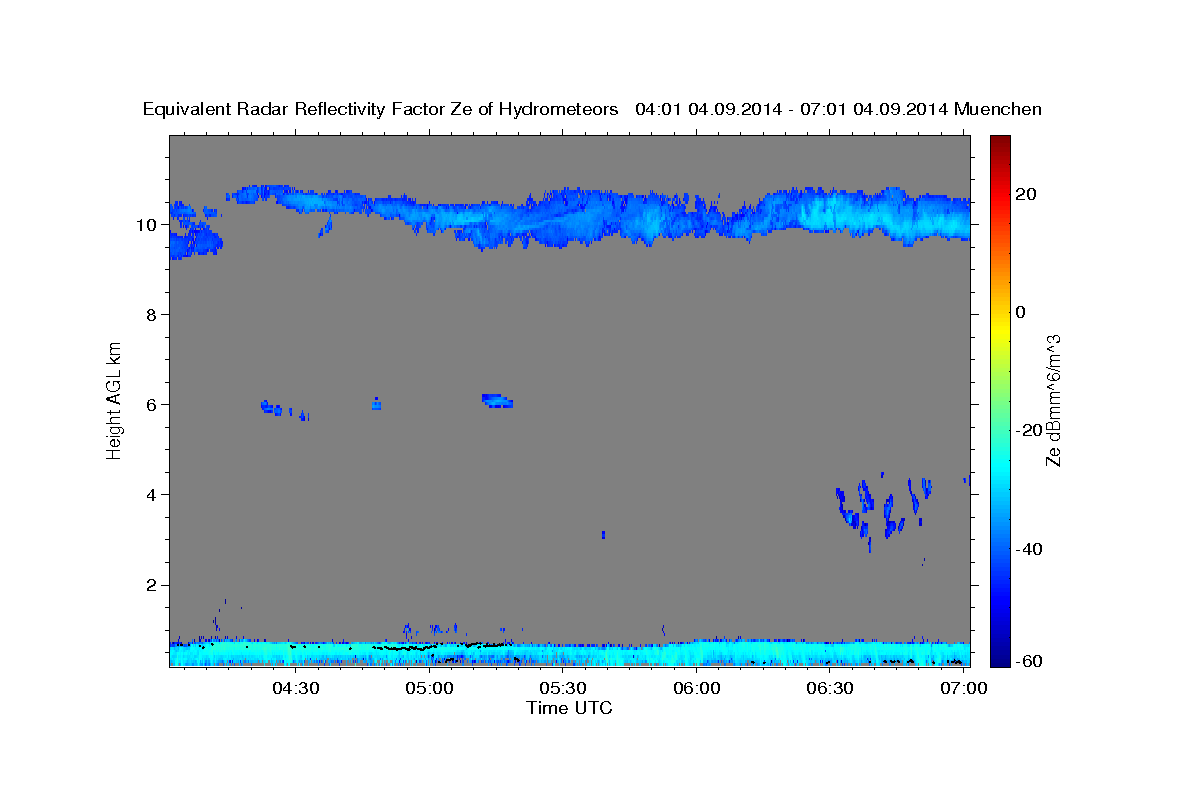Click the 'Time UTC' axis label
1200x800 pixels.
click(x=569, y=708)
